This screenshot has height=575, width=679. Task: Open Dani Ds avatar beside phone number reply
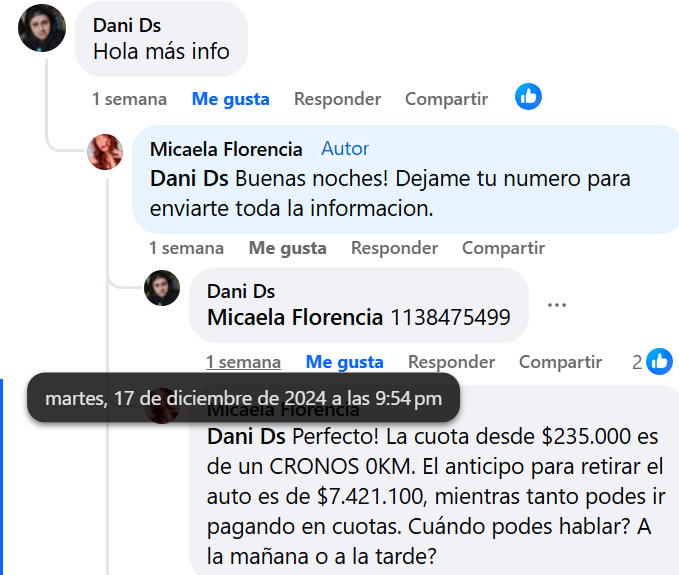[x=162, y=288]
